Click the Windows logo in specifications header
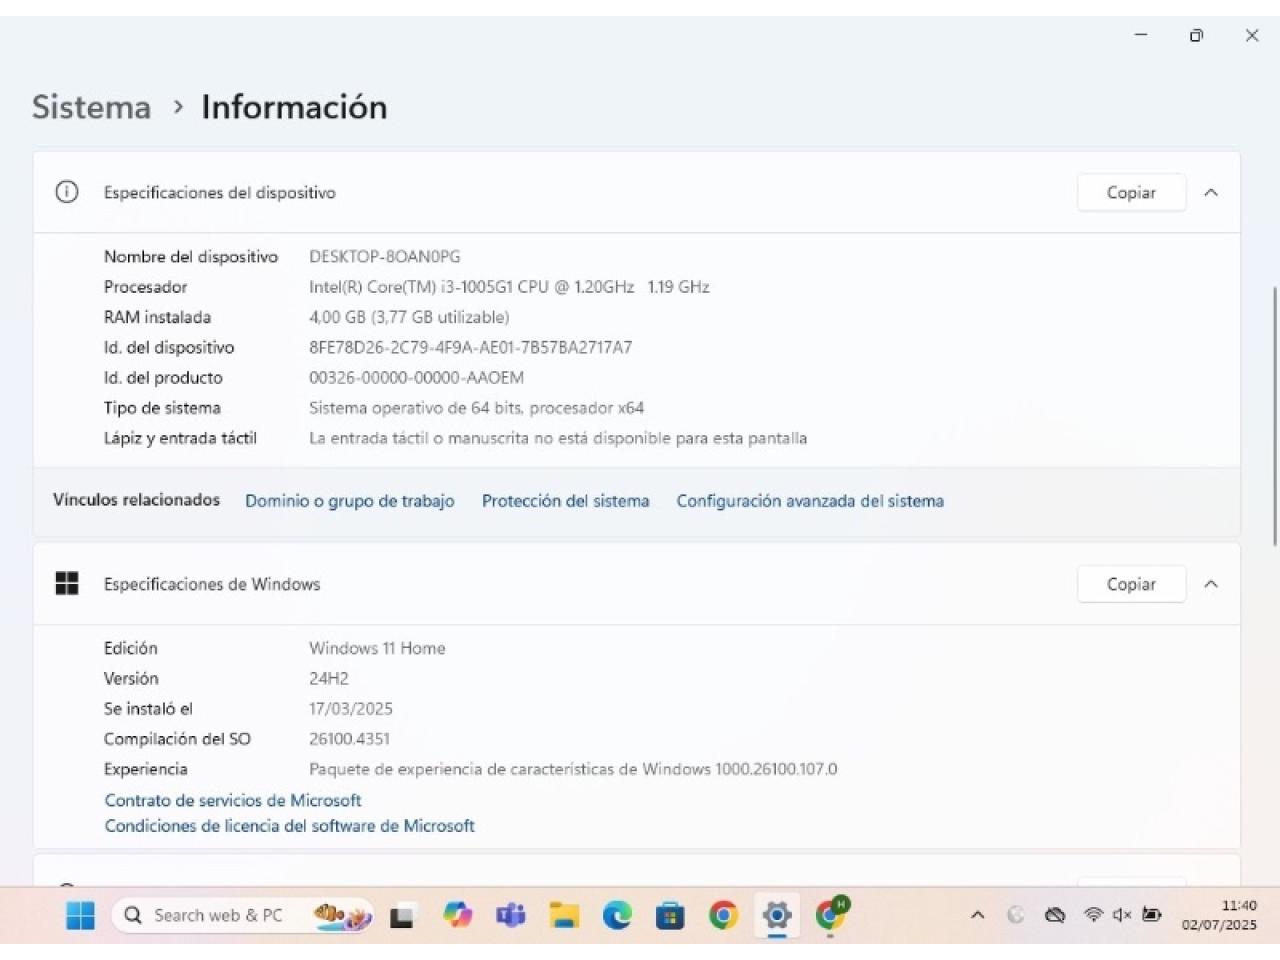Image resolution: width=1280 pixels, height=960 pixels. 67,584
